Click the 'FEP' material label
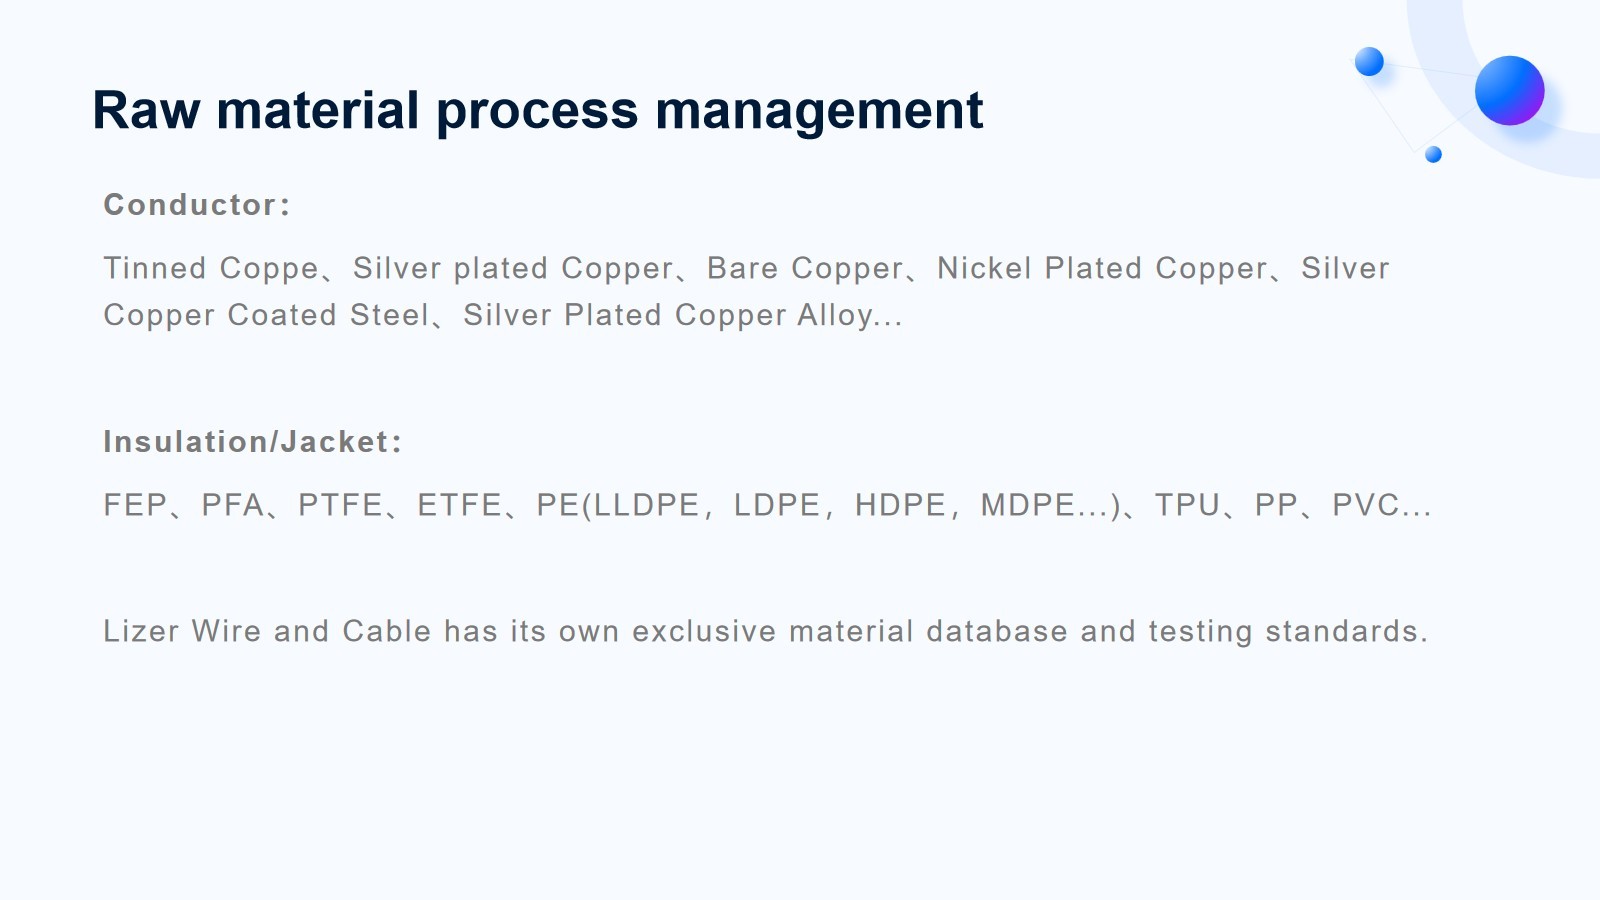This screenshot has width=1600, height=900. 135,505
